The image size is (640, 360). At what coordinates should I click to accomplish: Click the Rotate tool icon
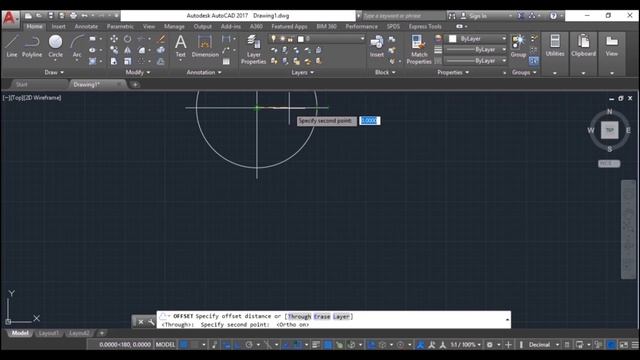click(127, 39)
